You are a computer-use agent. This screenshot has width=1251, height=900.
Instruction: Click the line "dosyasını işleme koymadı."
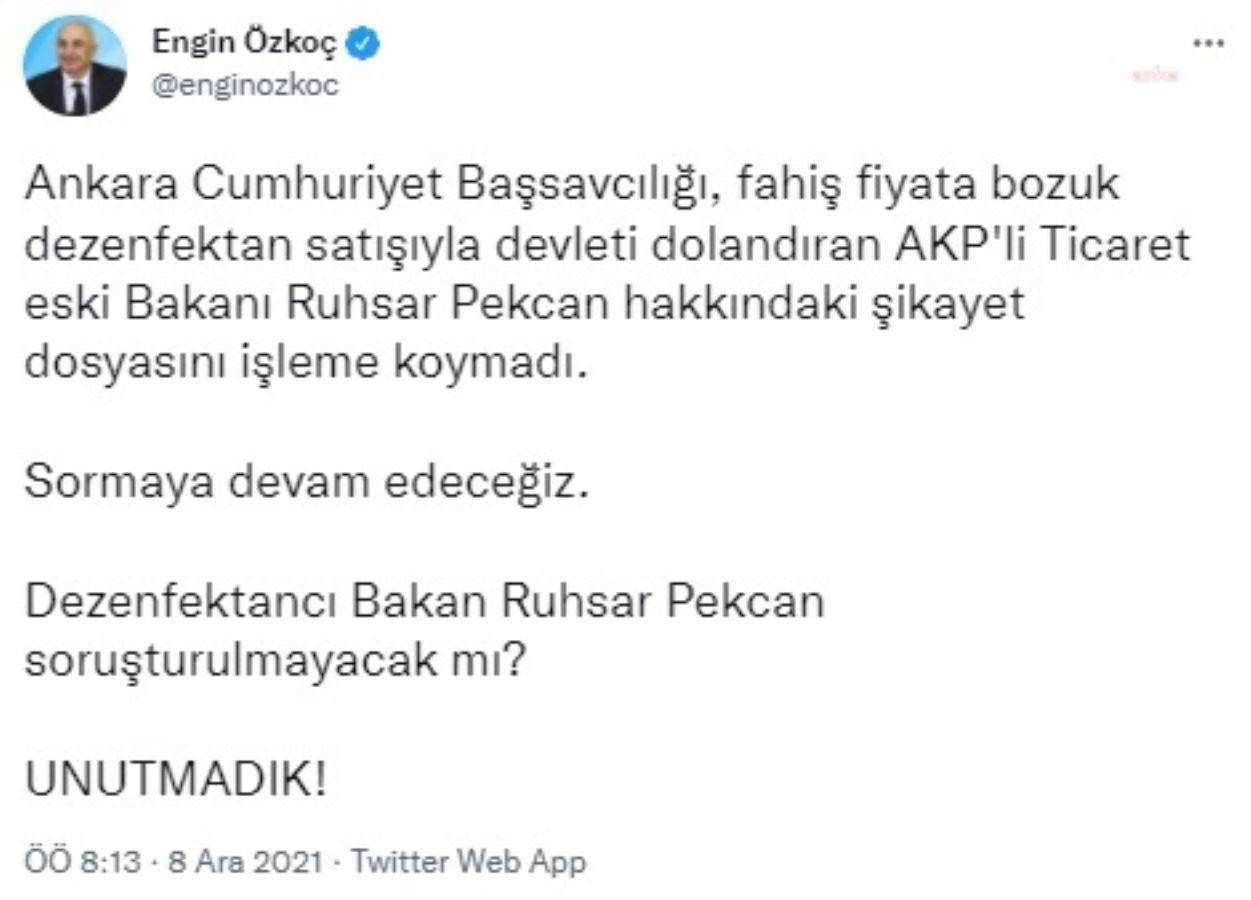tap(302, 362)
